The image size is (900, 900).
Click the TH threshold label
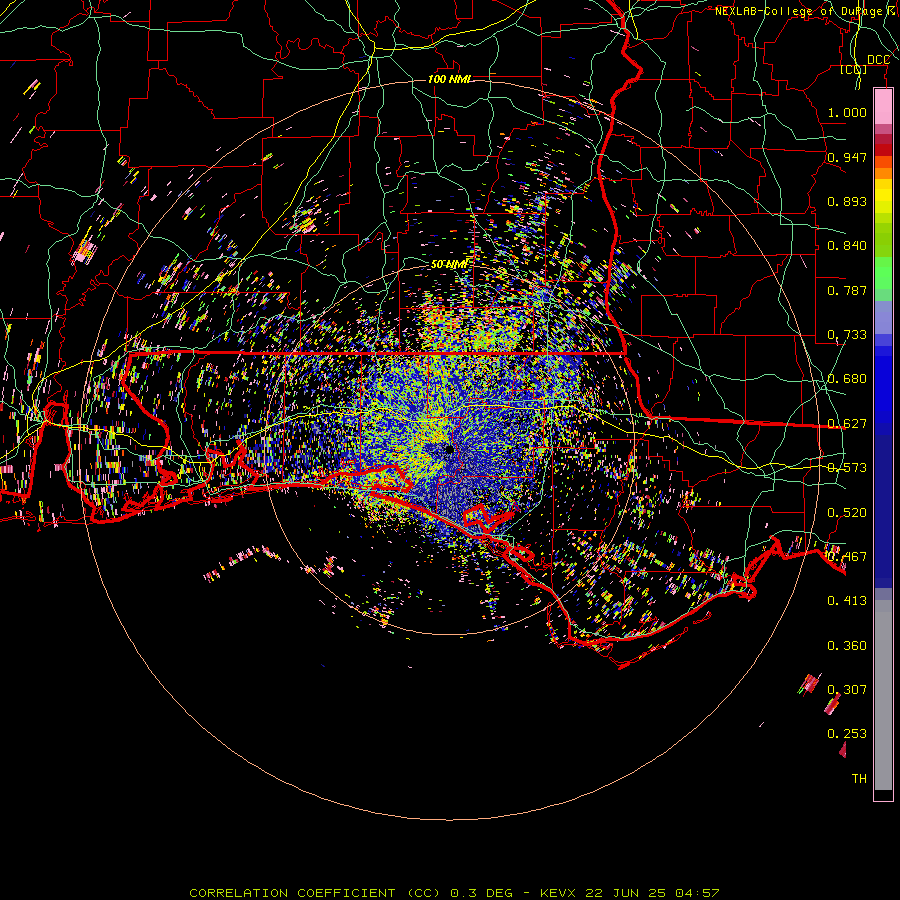point(859,778)
